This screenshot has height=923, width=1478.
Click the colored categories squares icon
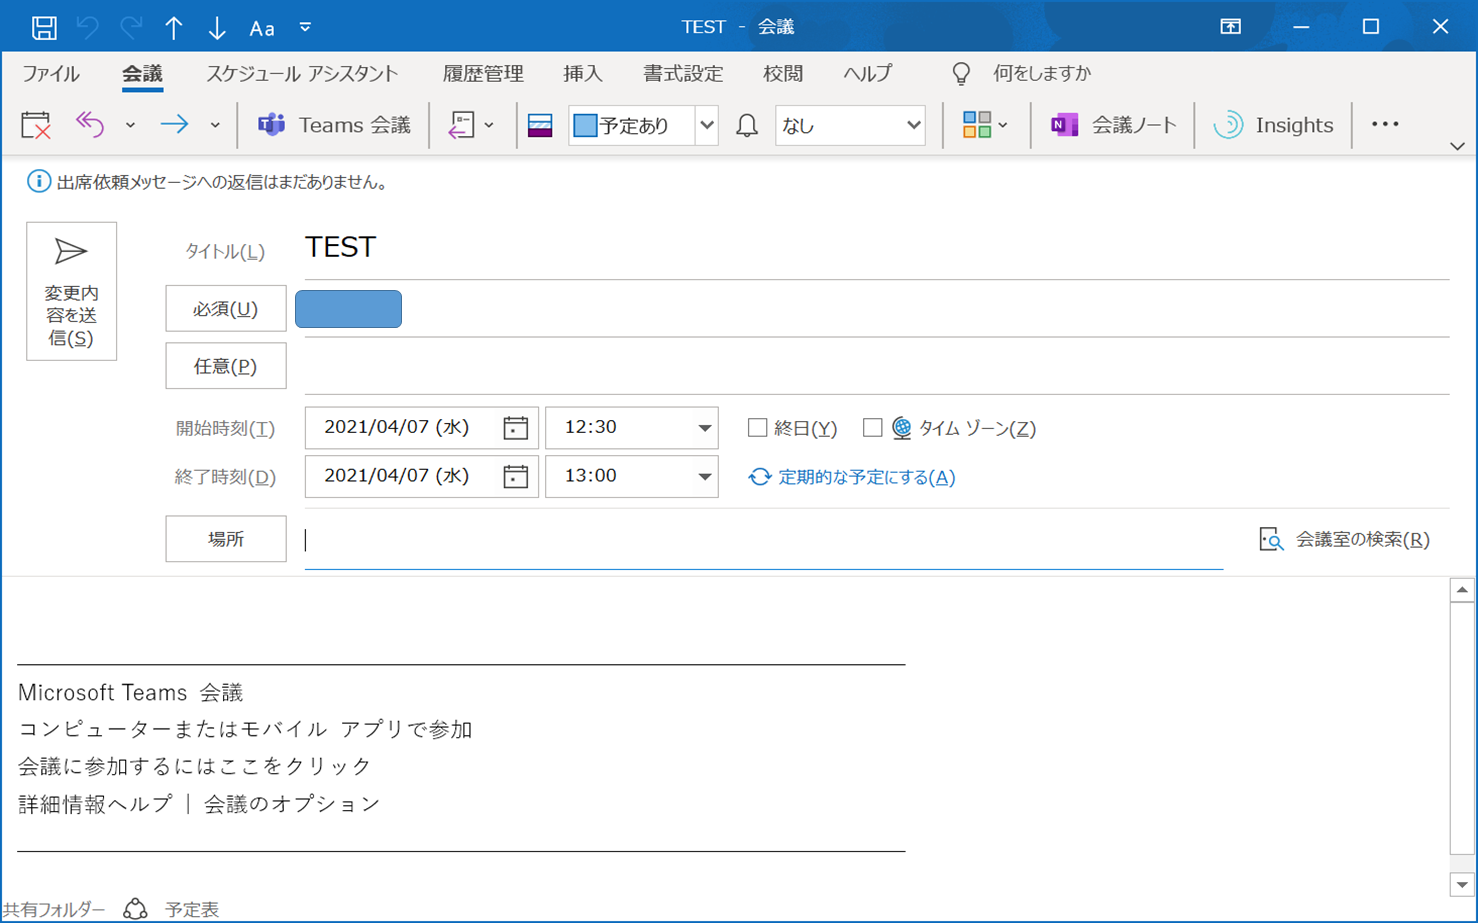[977, 125]
